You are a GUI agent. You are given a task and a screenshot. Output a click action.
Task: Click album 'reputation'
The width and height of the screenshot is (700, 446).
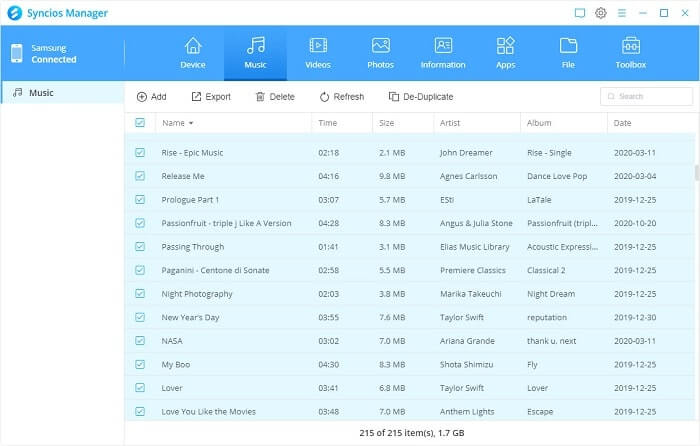tap(547, 317)
